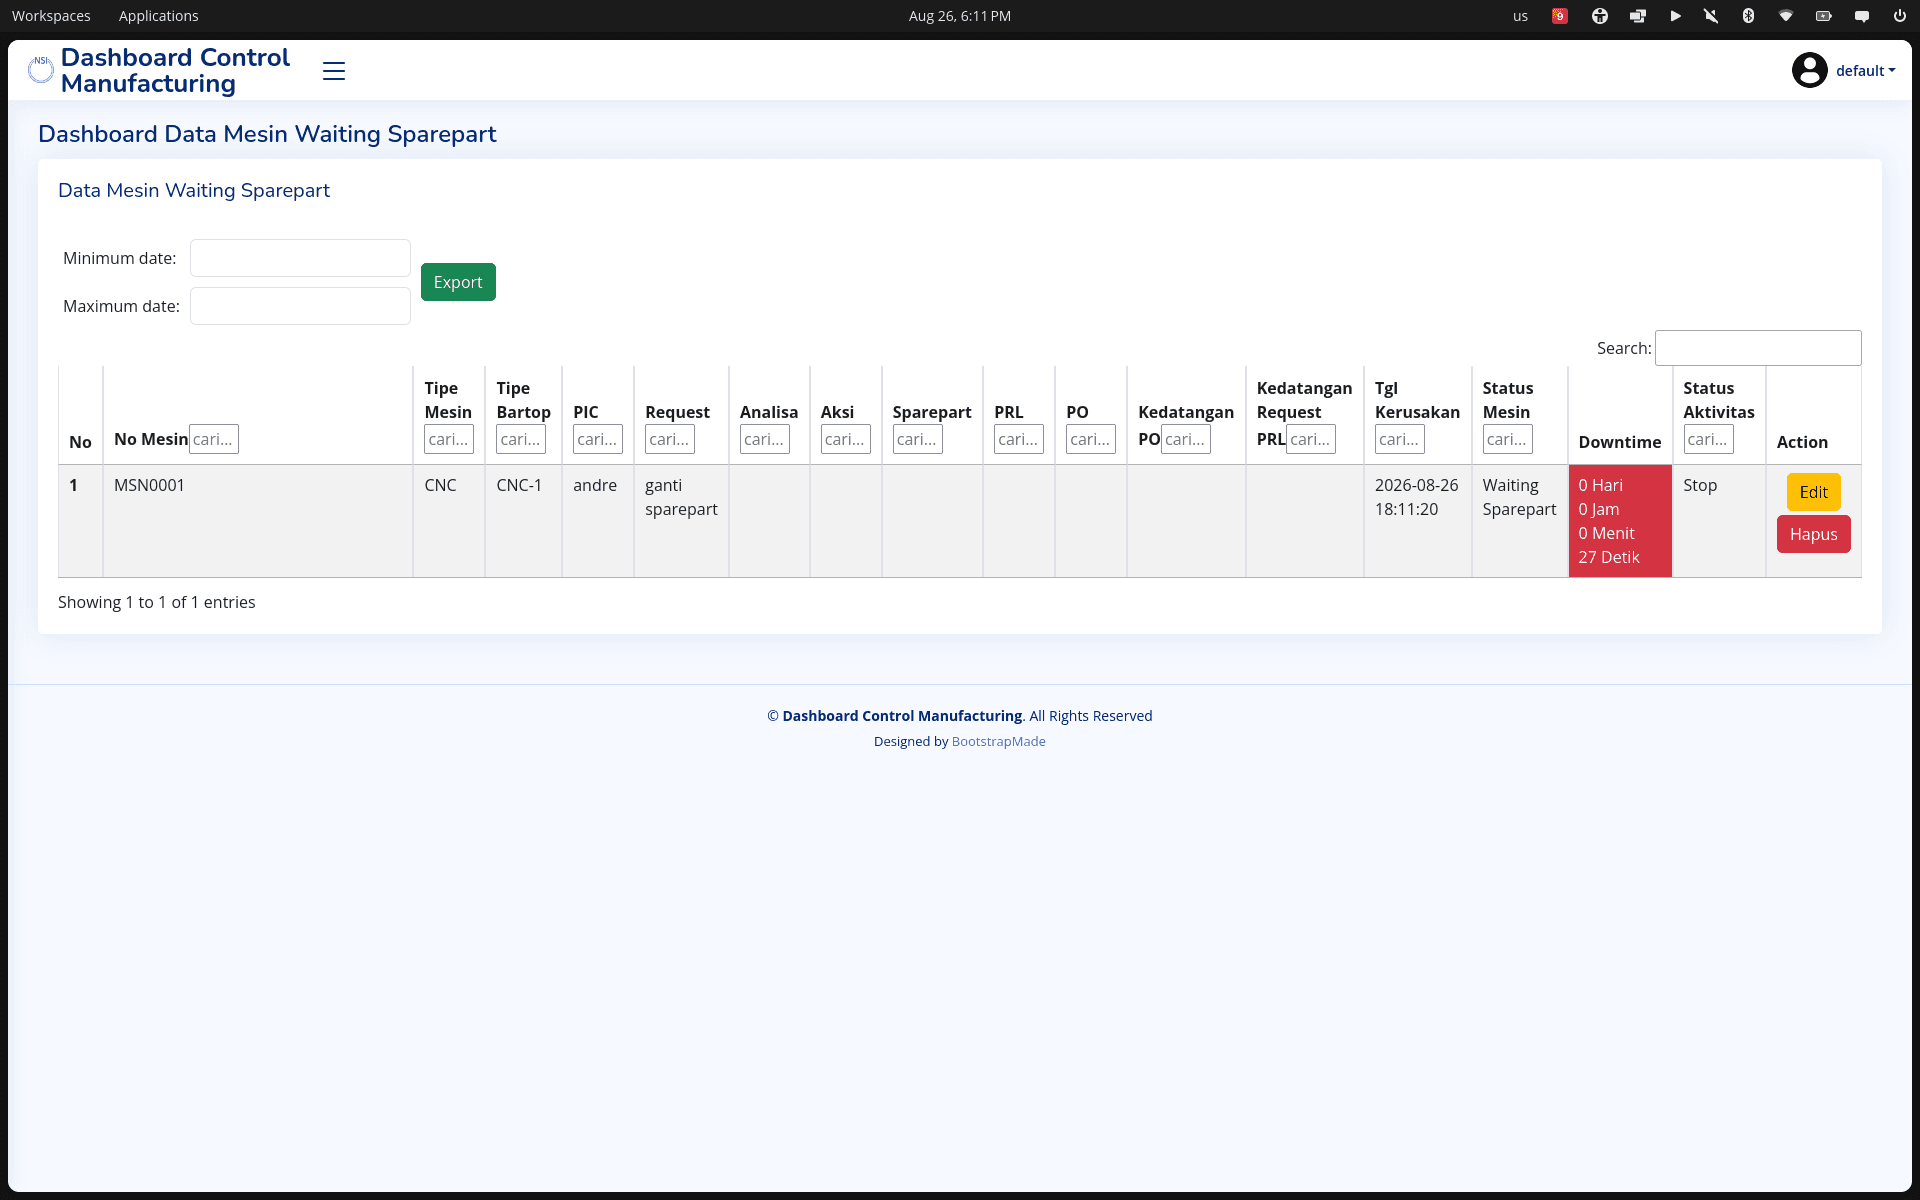The image size is (1920, 1200).
Task: Click the Status Mesin filter input
Action: pyautogui.click(x=1508, y=439)
